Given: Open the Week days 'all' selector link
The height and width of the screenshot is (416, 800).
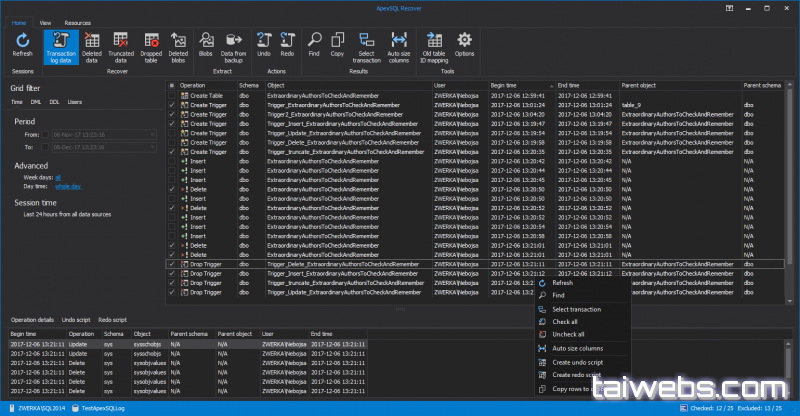Looking at the screenshot, I should coord(58,176).
